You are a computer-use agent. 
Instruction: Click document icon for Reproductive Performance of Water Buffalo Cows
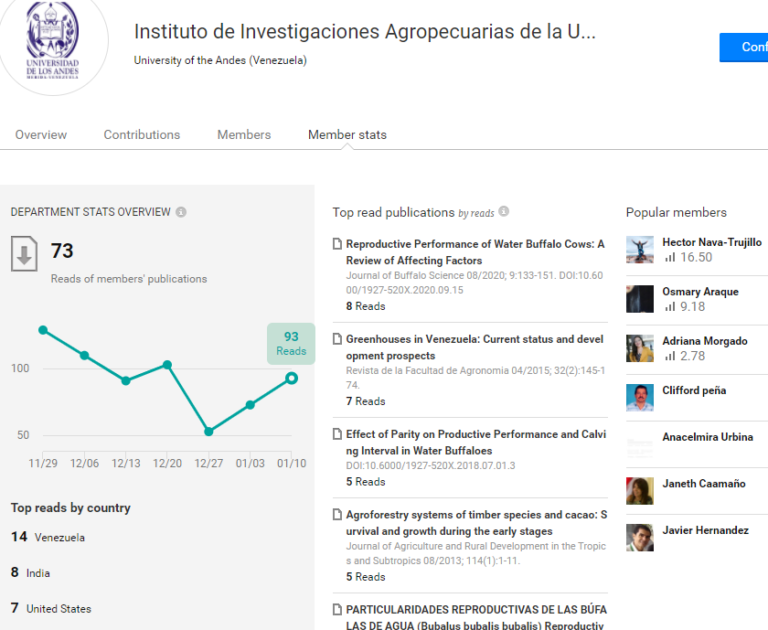[x=337, y=243]
